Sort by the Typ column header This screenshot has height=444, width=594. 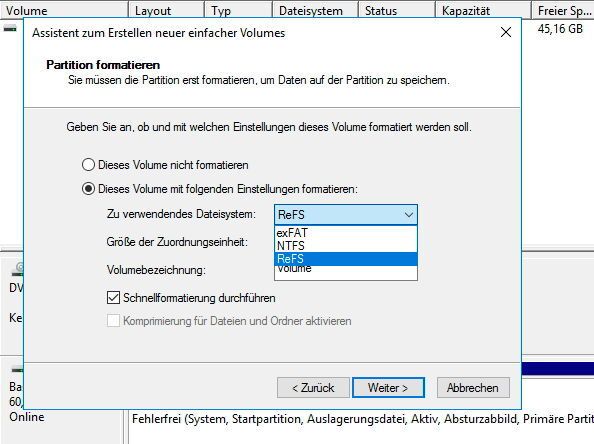point(239,10)
